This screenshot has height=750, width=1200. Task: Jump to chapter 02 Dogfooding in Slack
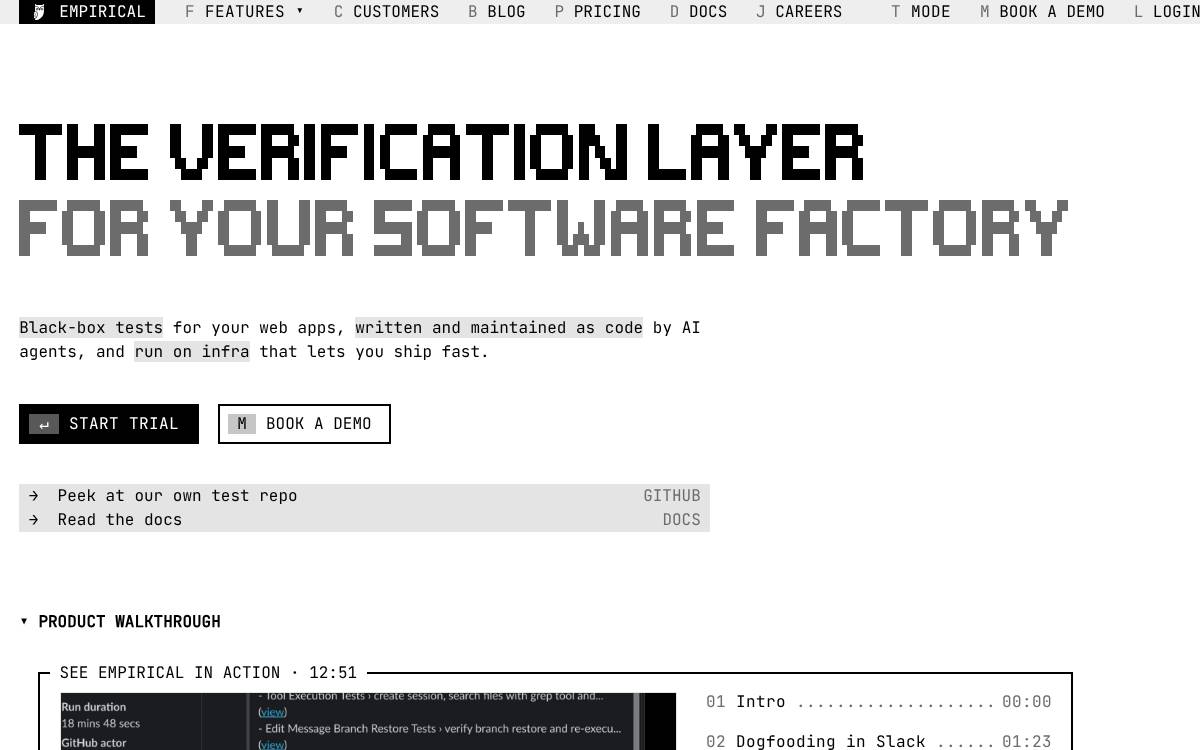pos(879,741)
